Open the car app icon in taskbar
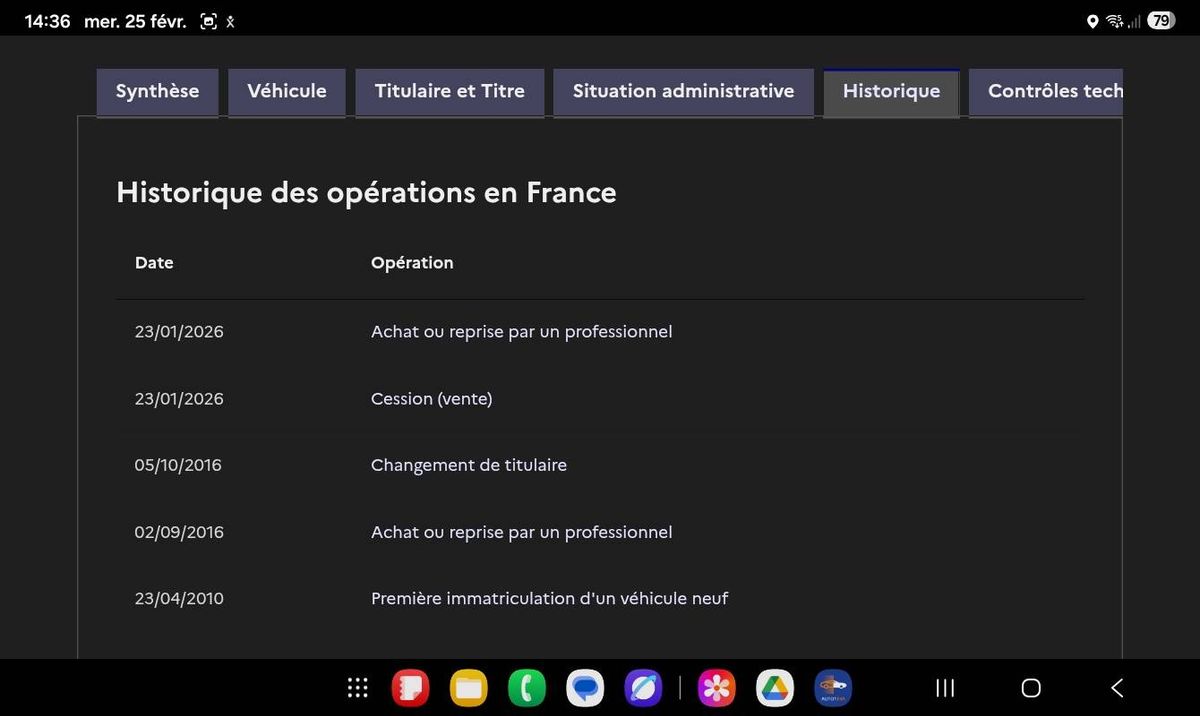1200x716 pixels. (833, 688)
